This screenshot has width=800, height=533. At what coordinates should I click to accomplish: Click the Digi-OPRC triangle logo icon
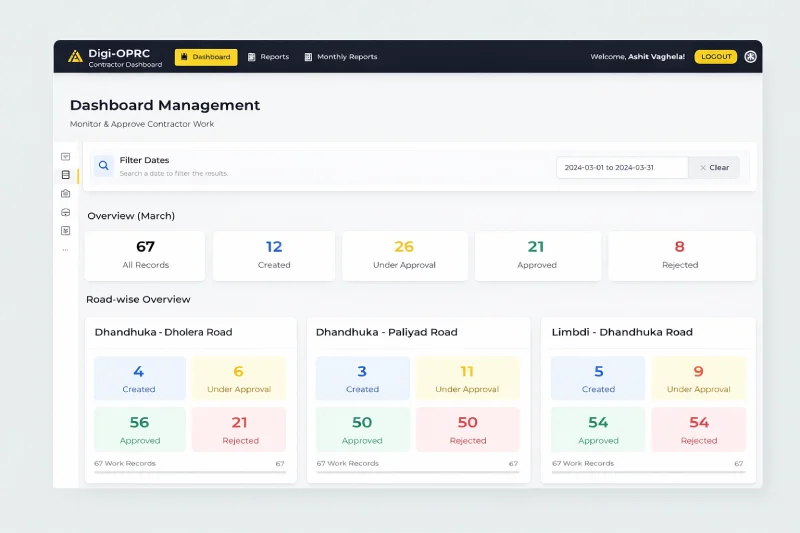click(x=75, y=57)
